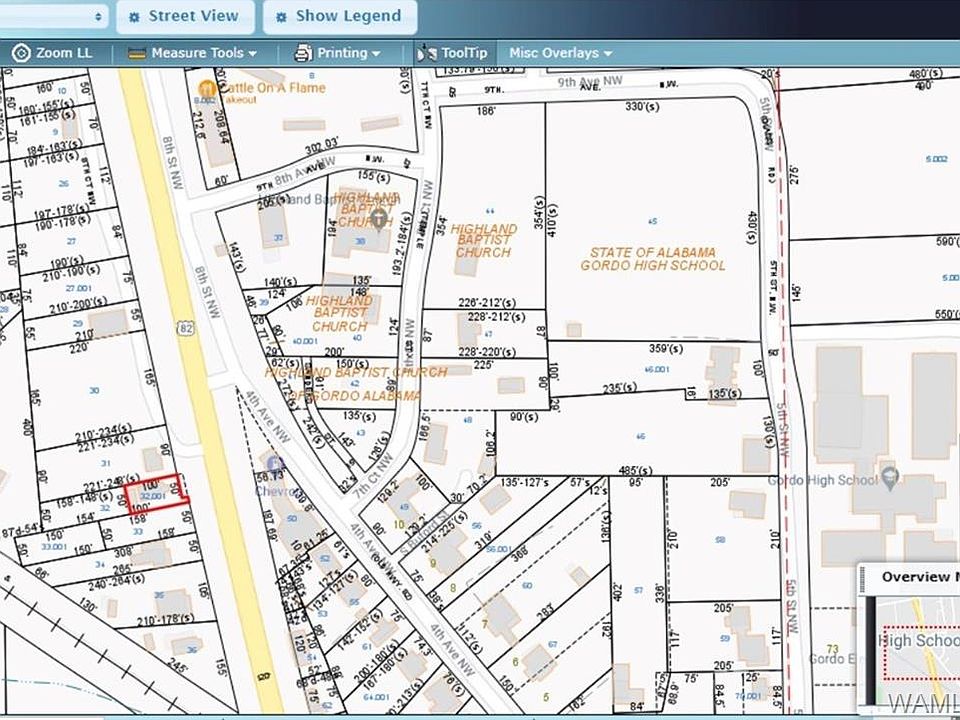This screenshot has width=960, height=720.
Task: Click parcel number 31
Action: (x=106, y=463)
